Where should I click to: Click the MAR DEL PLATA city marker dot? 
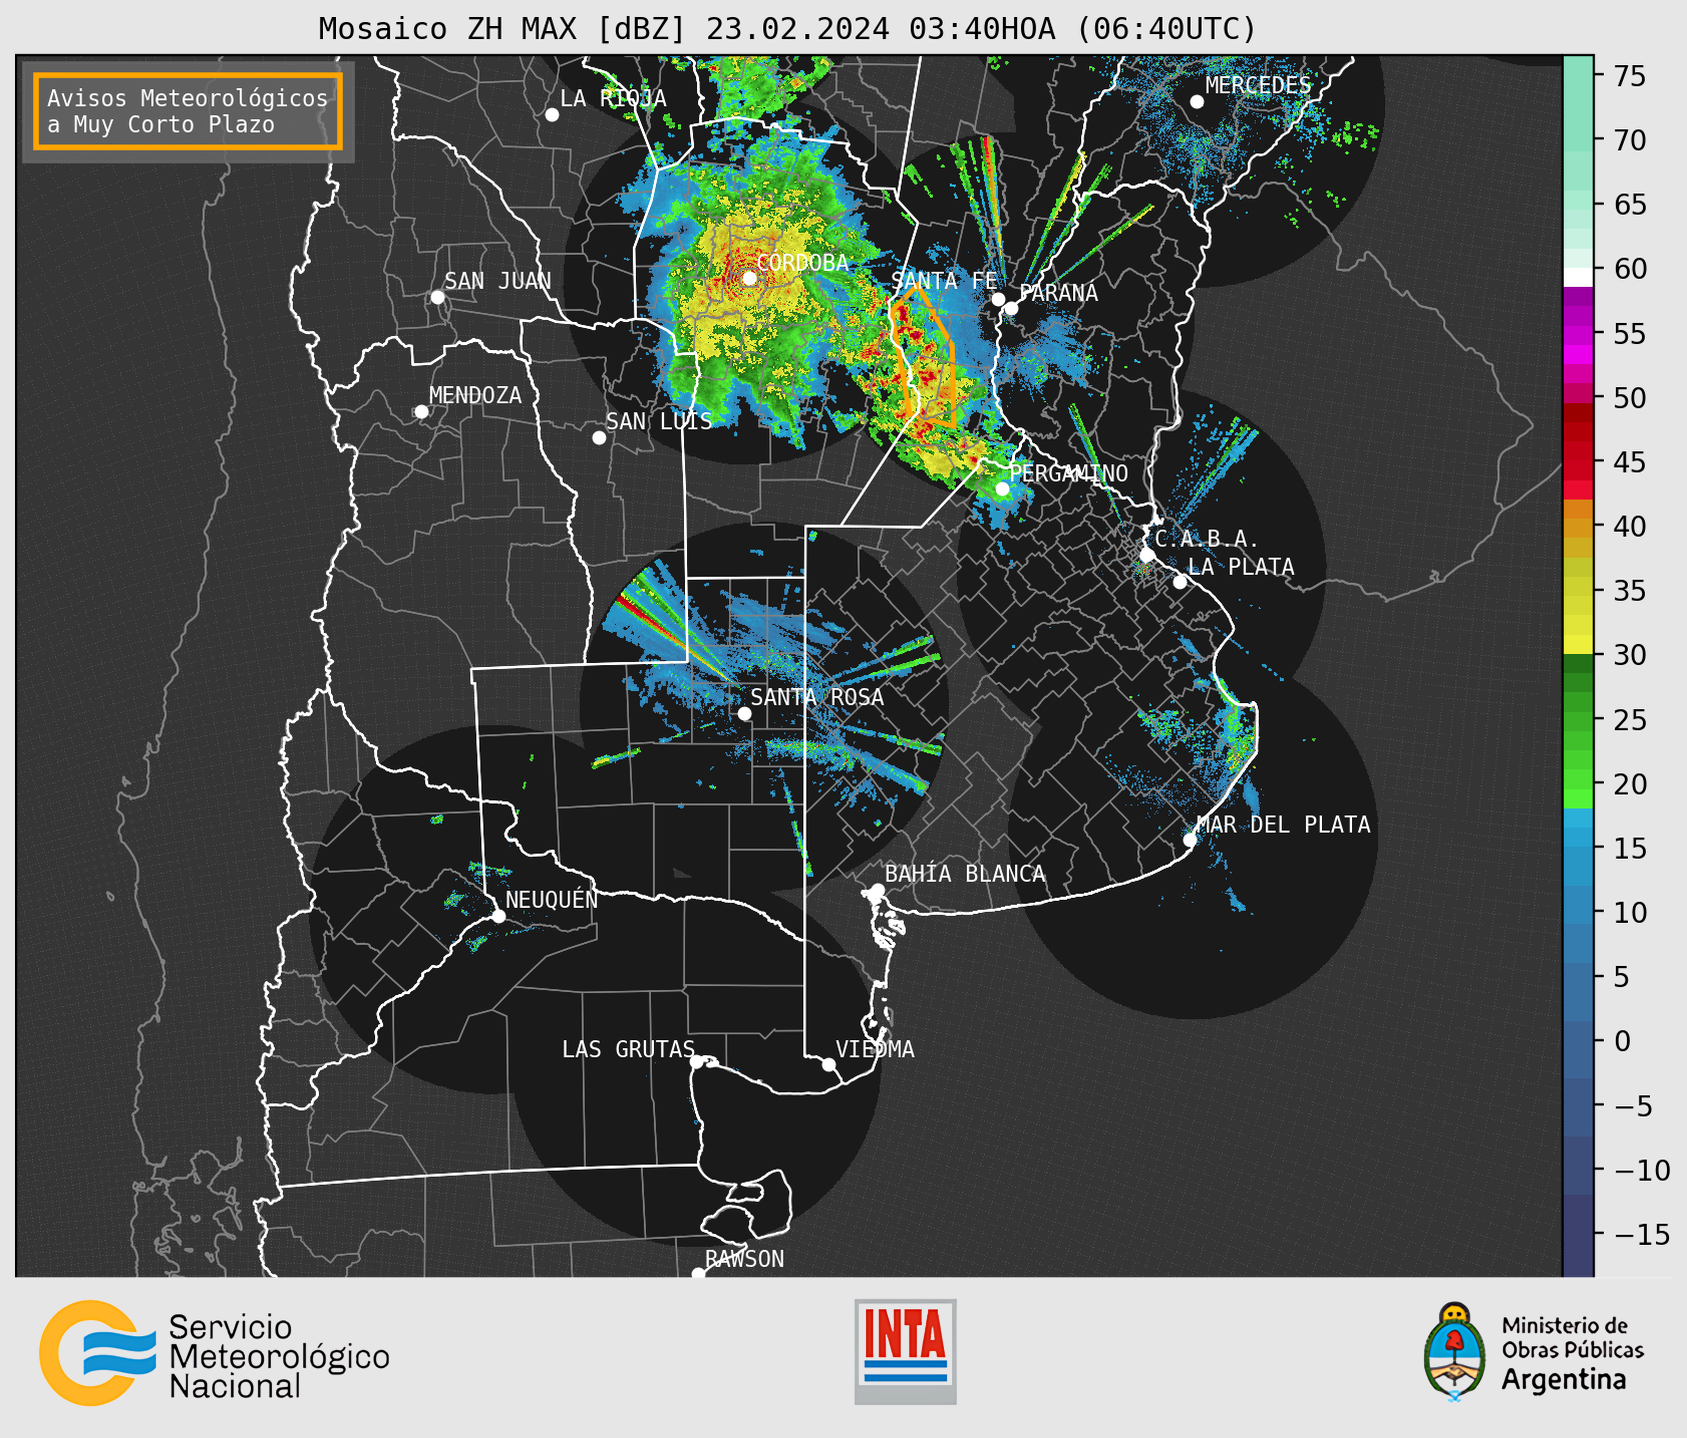coord(1190,839)
